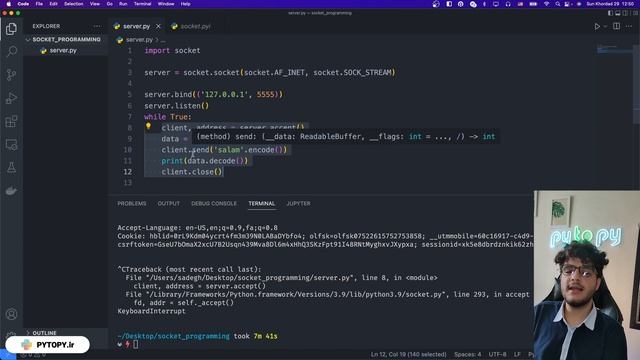This screenshot has height=360, width=640.
Task: Click server.py in the breadcrumb
Action: 139,40
